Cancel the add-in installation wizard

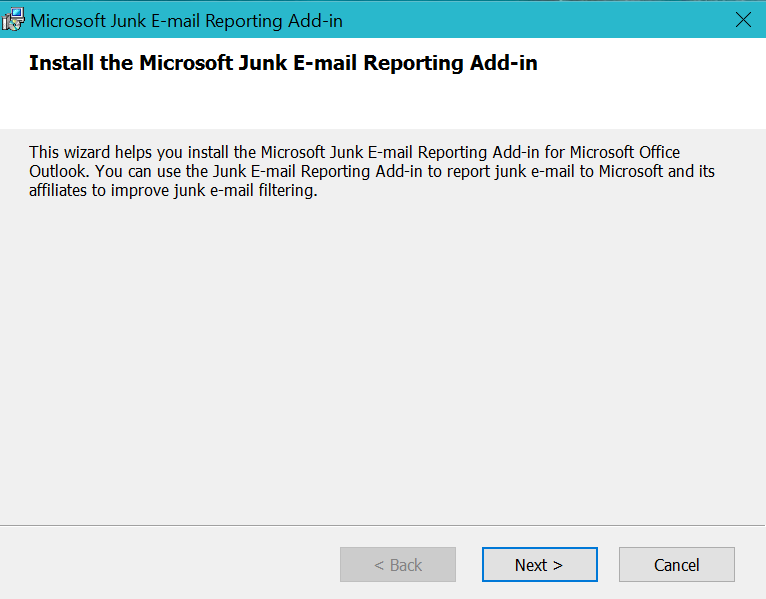point(676,565)
